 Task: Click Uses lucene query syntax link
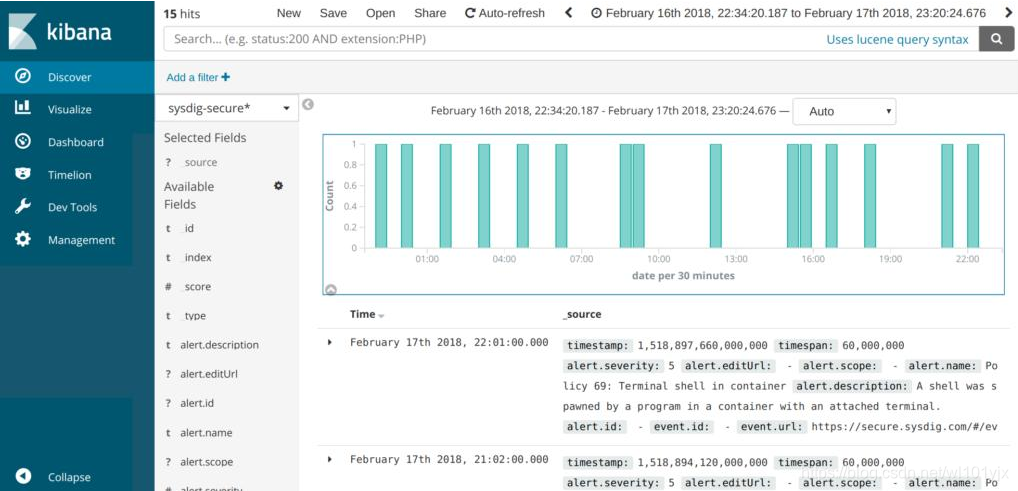tap(897, 40)
